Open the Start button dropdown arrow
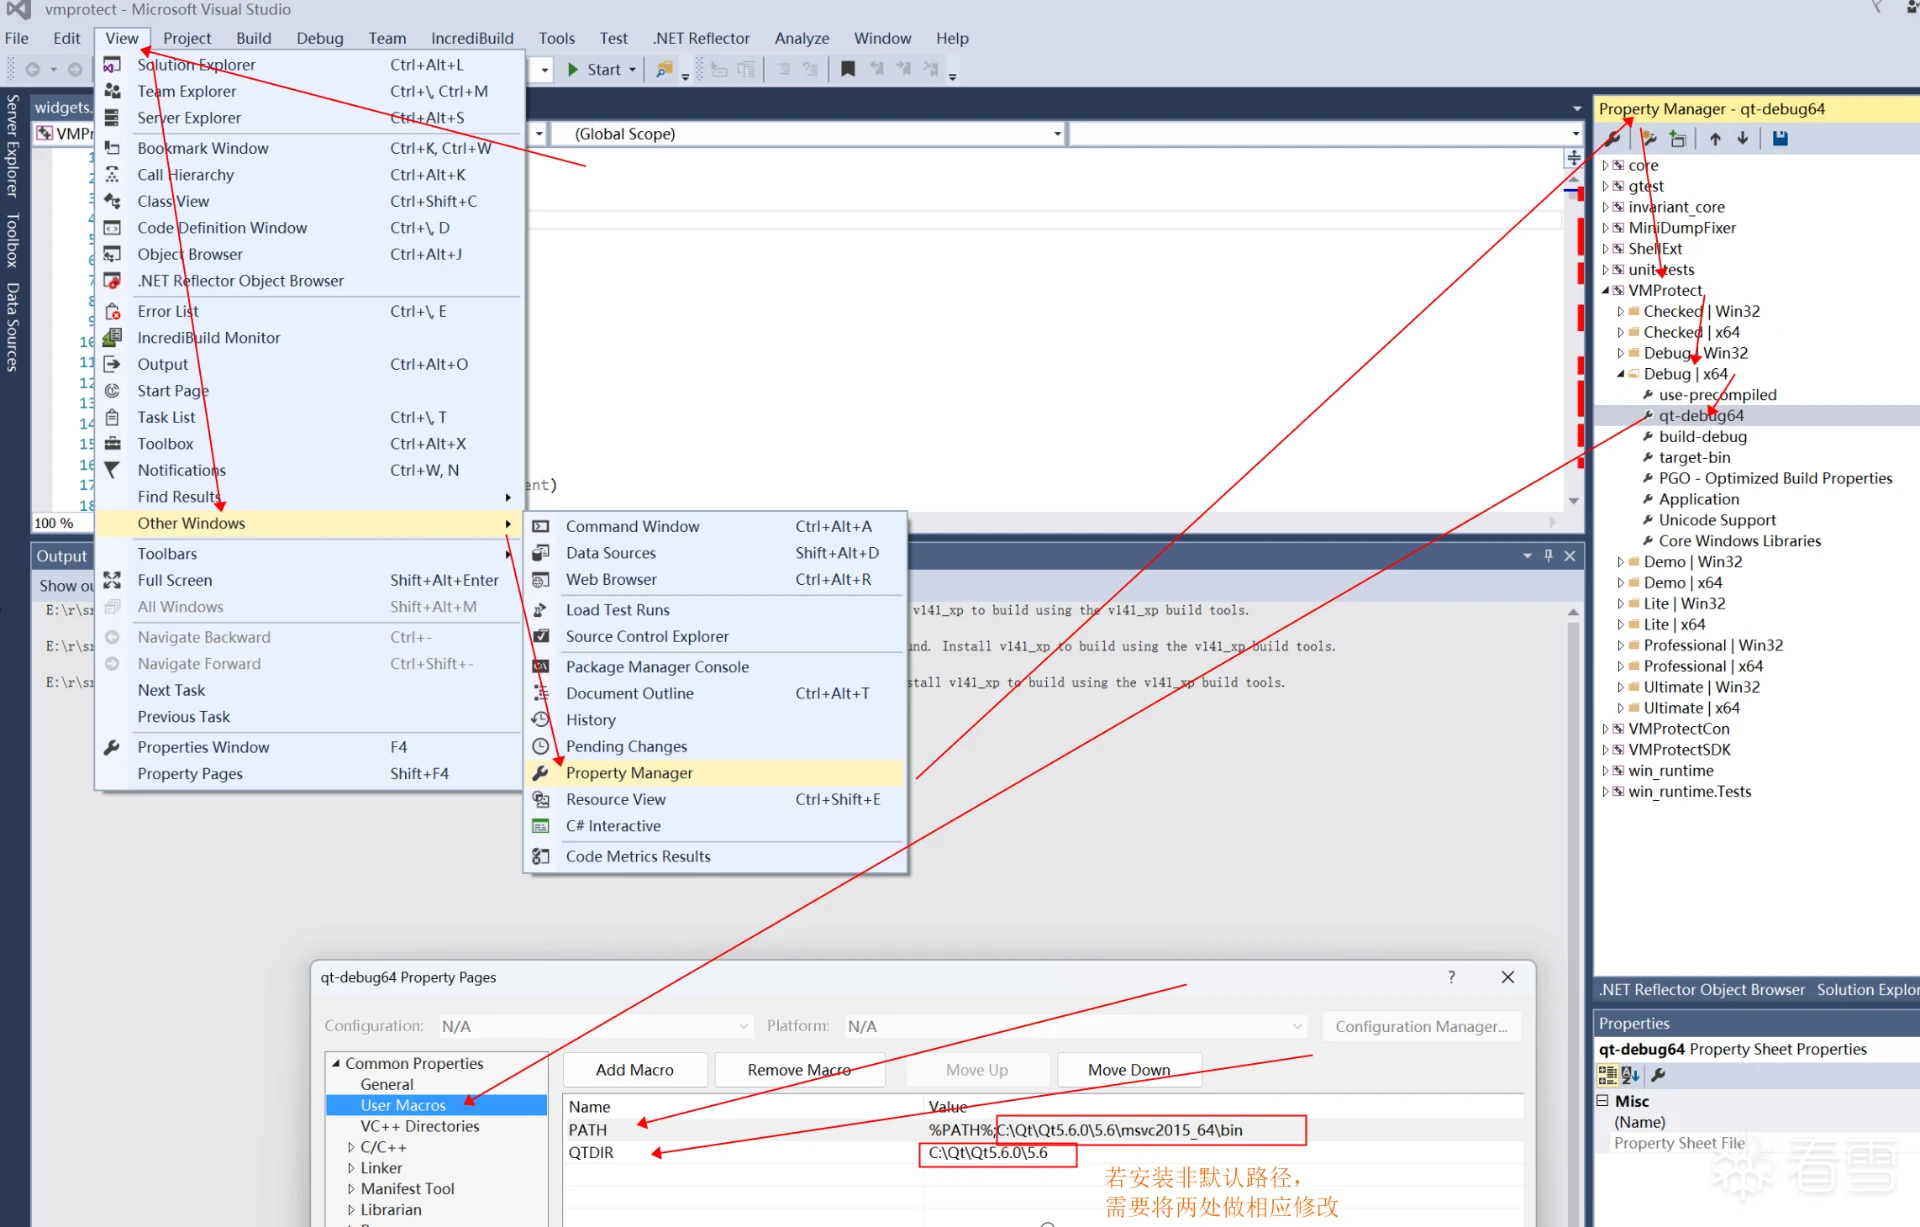The height and width of the screenshot is (1227, 1920). (633, 69)
